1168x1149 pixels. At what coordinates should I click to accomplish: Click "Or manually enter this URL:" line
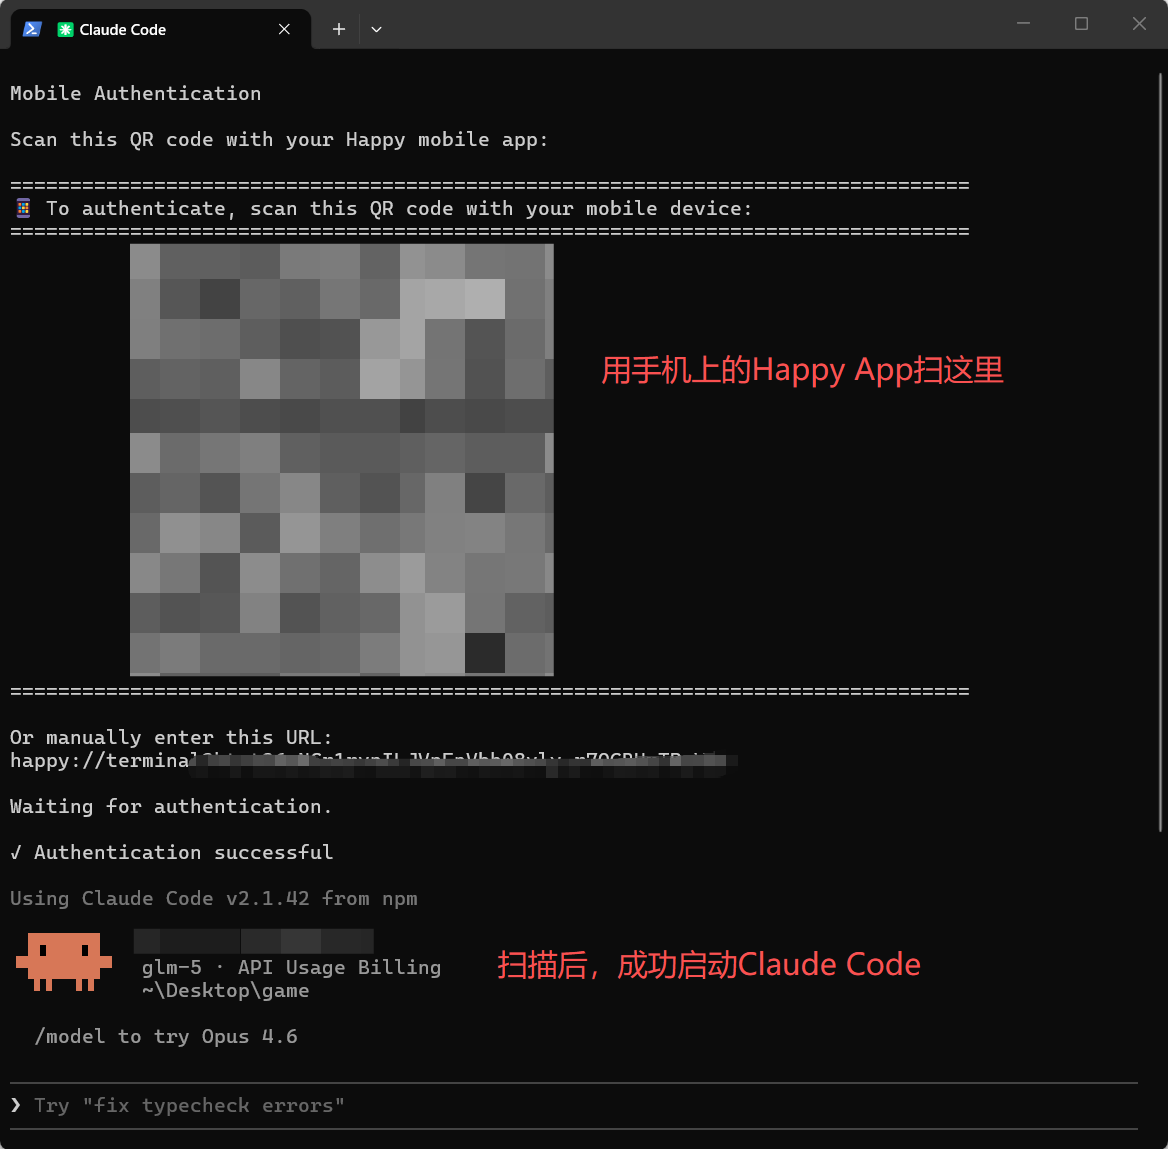[x=171, y=738]
